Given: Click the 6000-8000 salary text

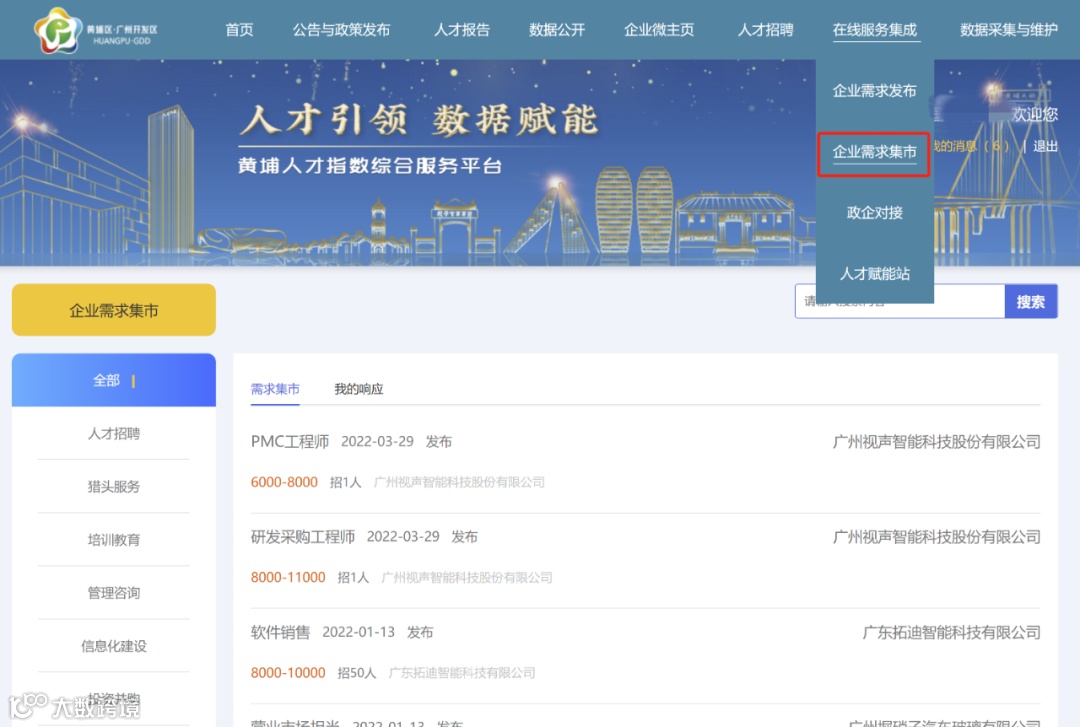Looking at the screenshot, I should pos(284,482).
